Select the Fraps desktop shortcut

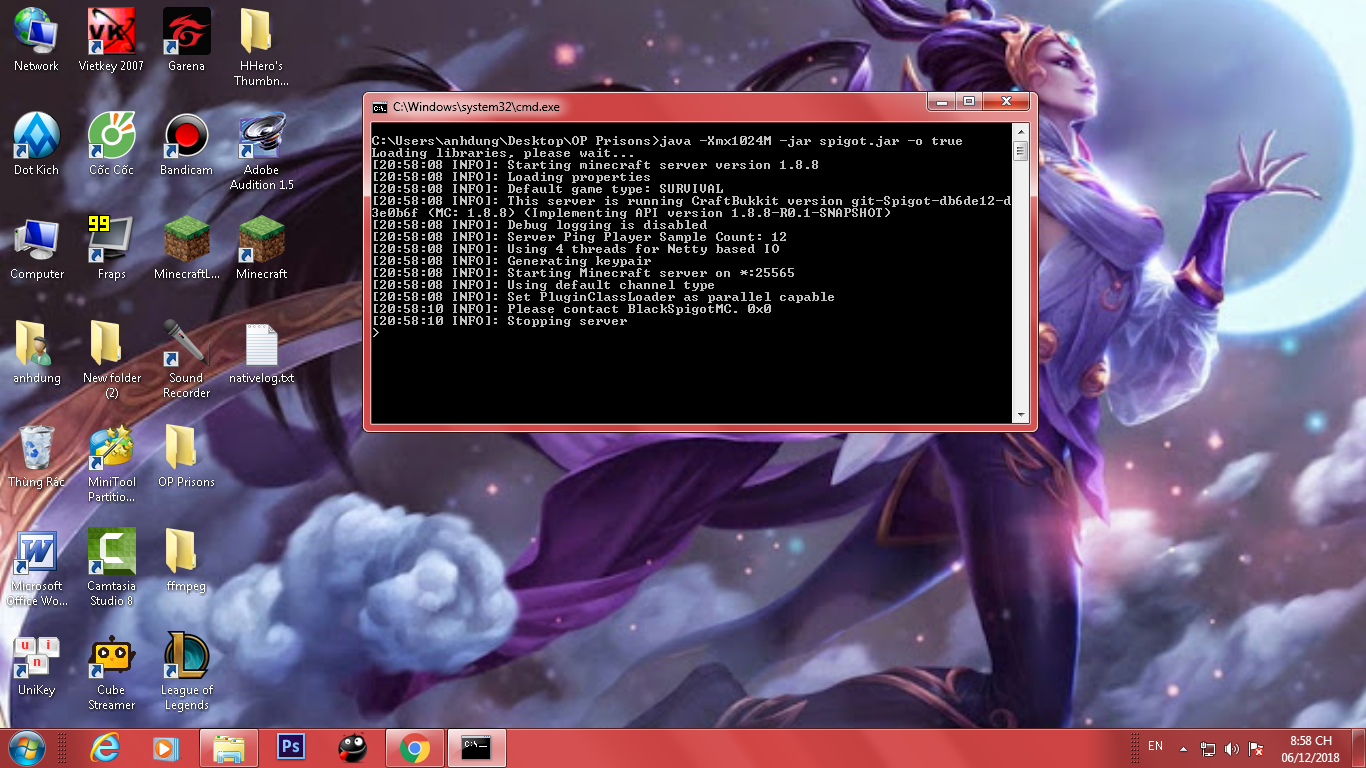point(111,248)
